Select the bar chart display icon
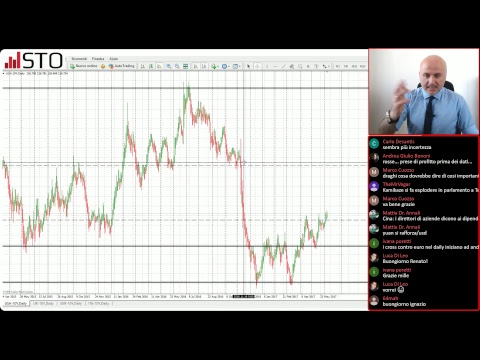Image resolution: width=480 pixels, height=360 pixels. pos(143,66)
